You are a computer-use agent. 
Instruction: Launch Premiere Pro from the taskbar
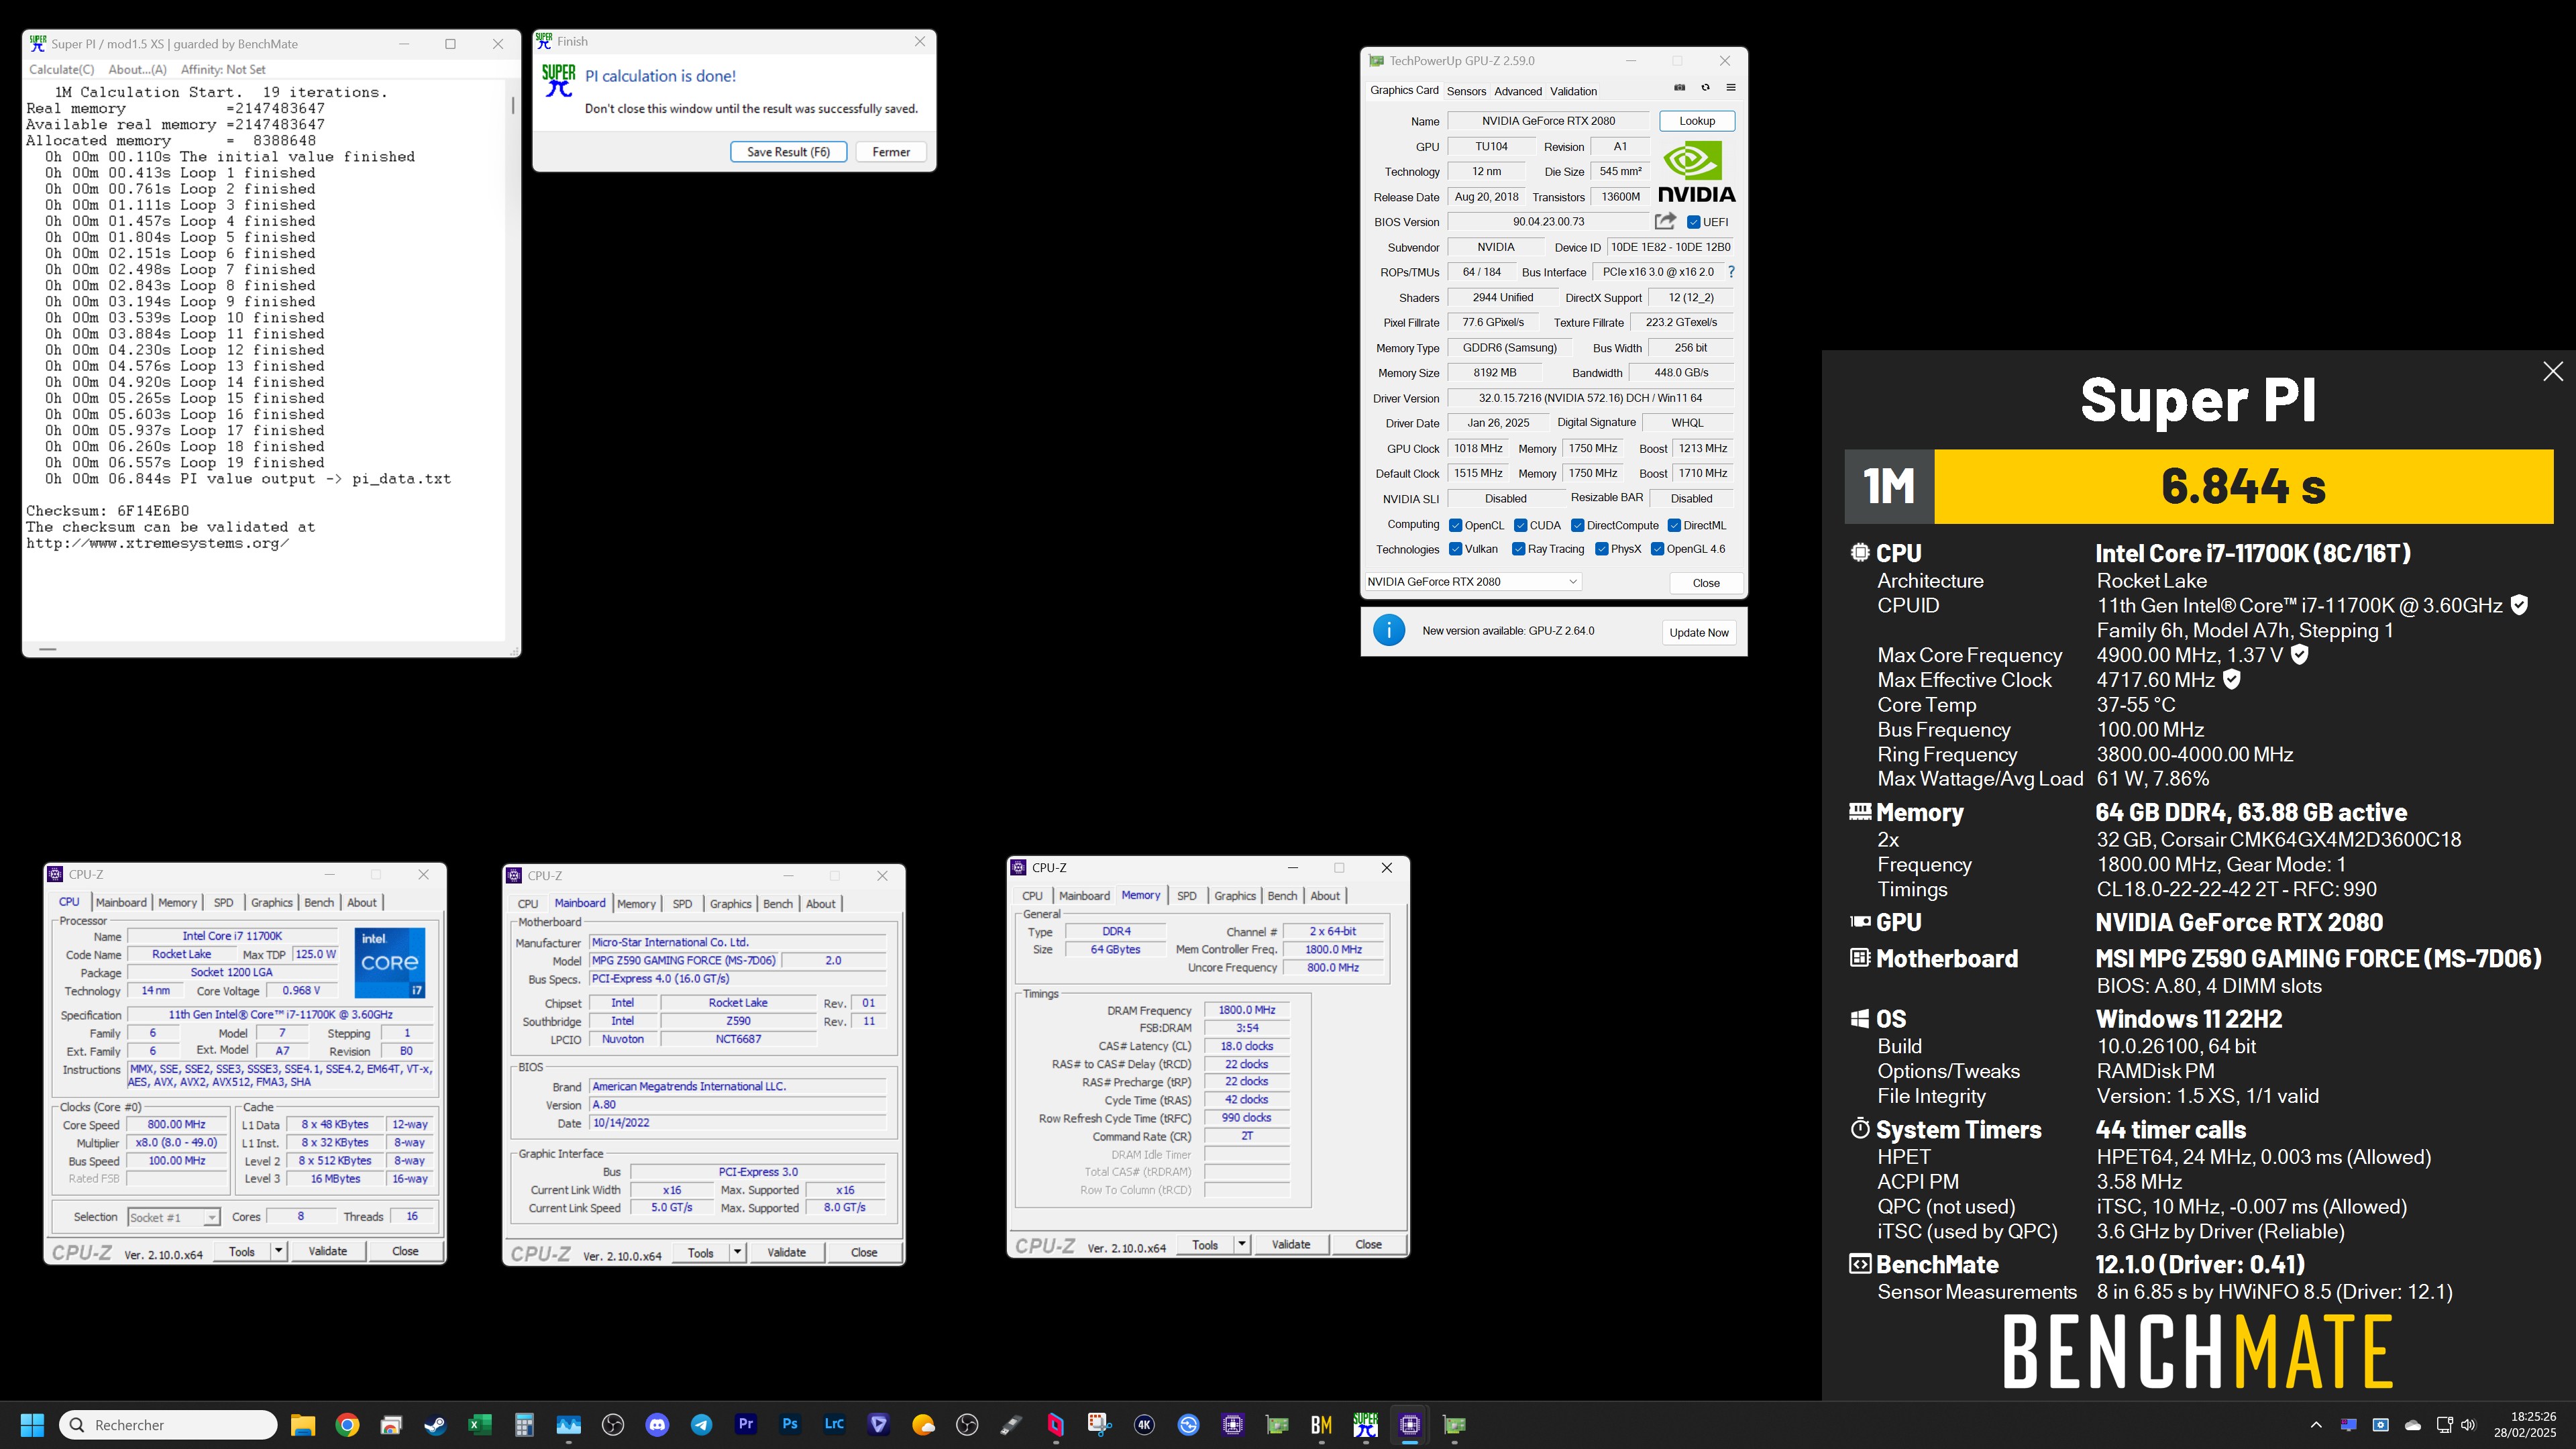(745, 1425)
